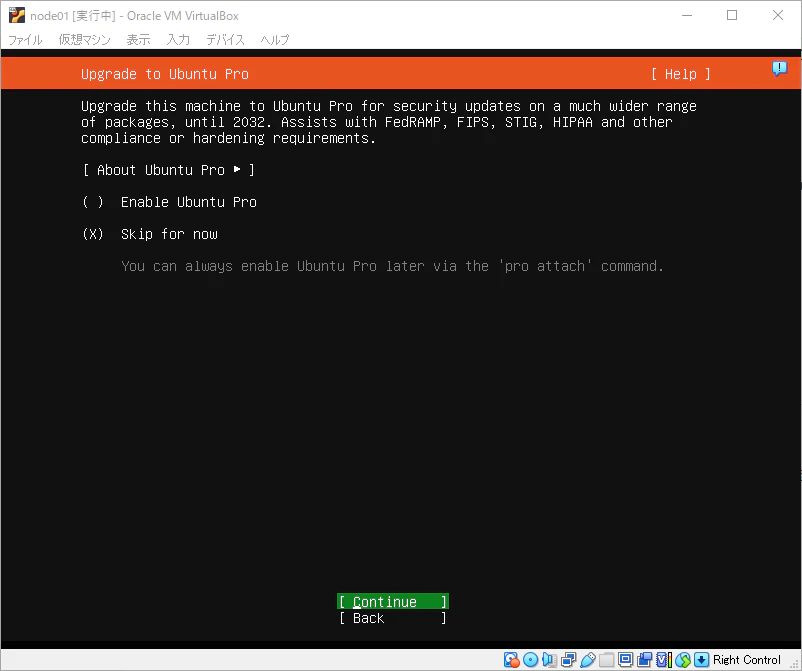
Task: Click the CPU virtualization status icon
Action: (664, 660)
